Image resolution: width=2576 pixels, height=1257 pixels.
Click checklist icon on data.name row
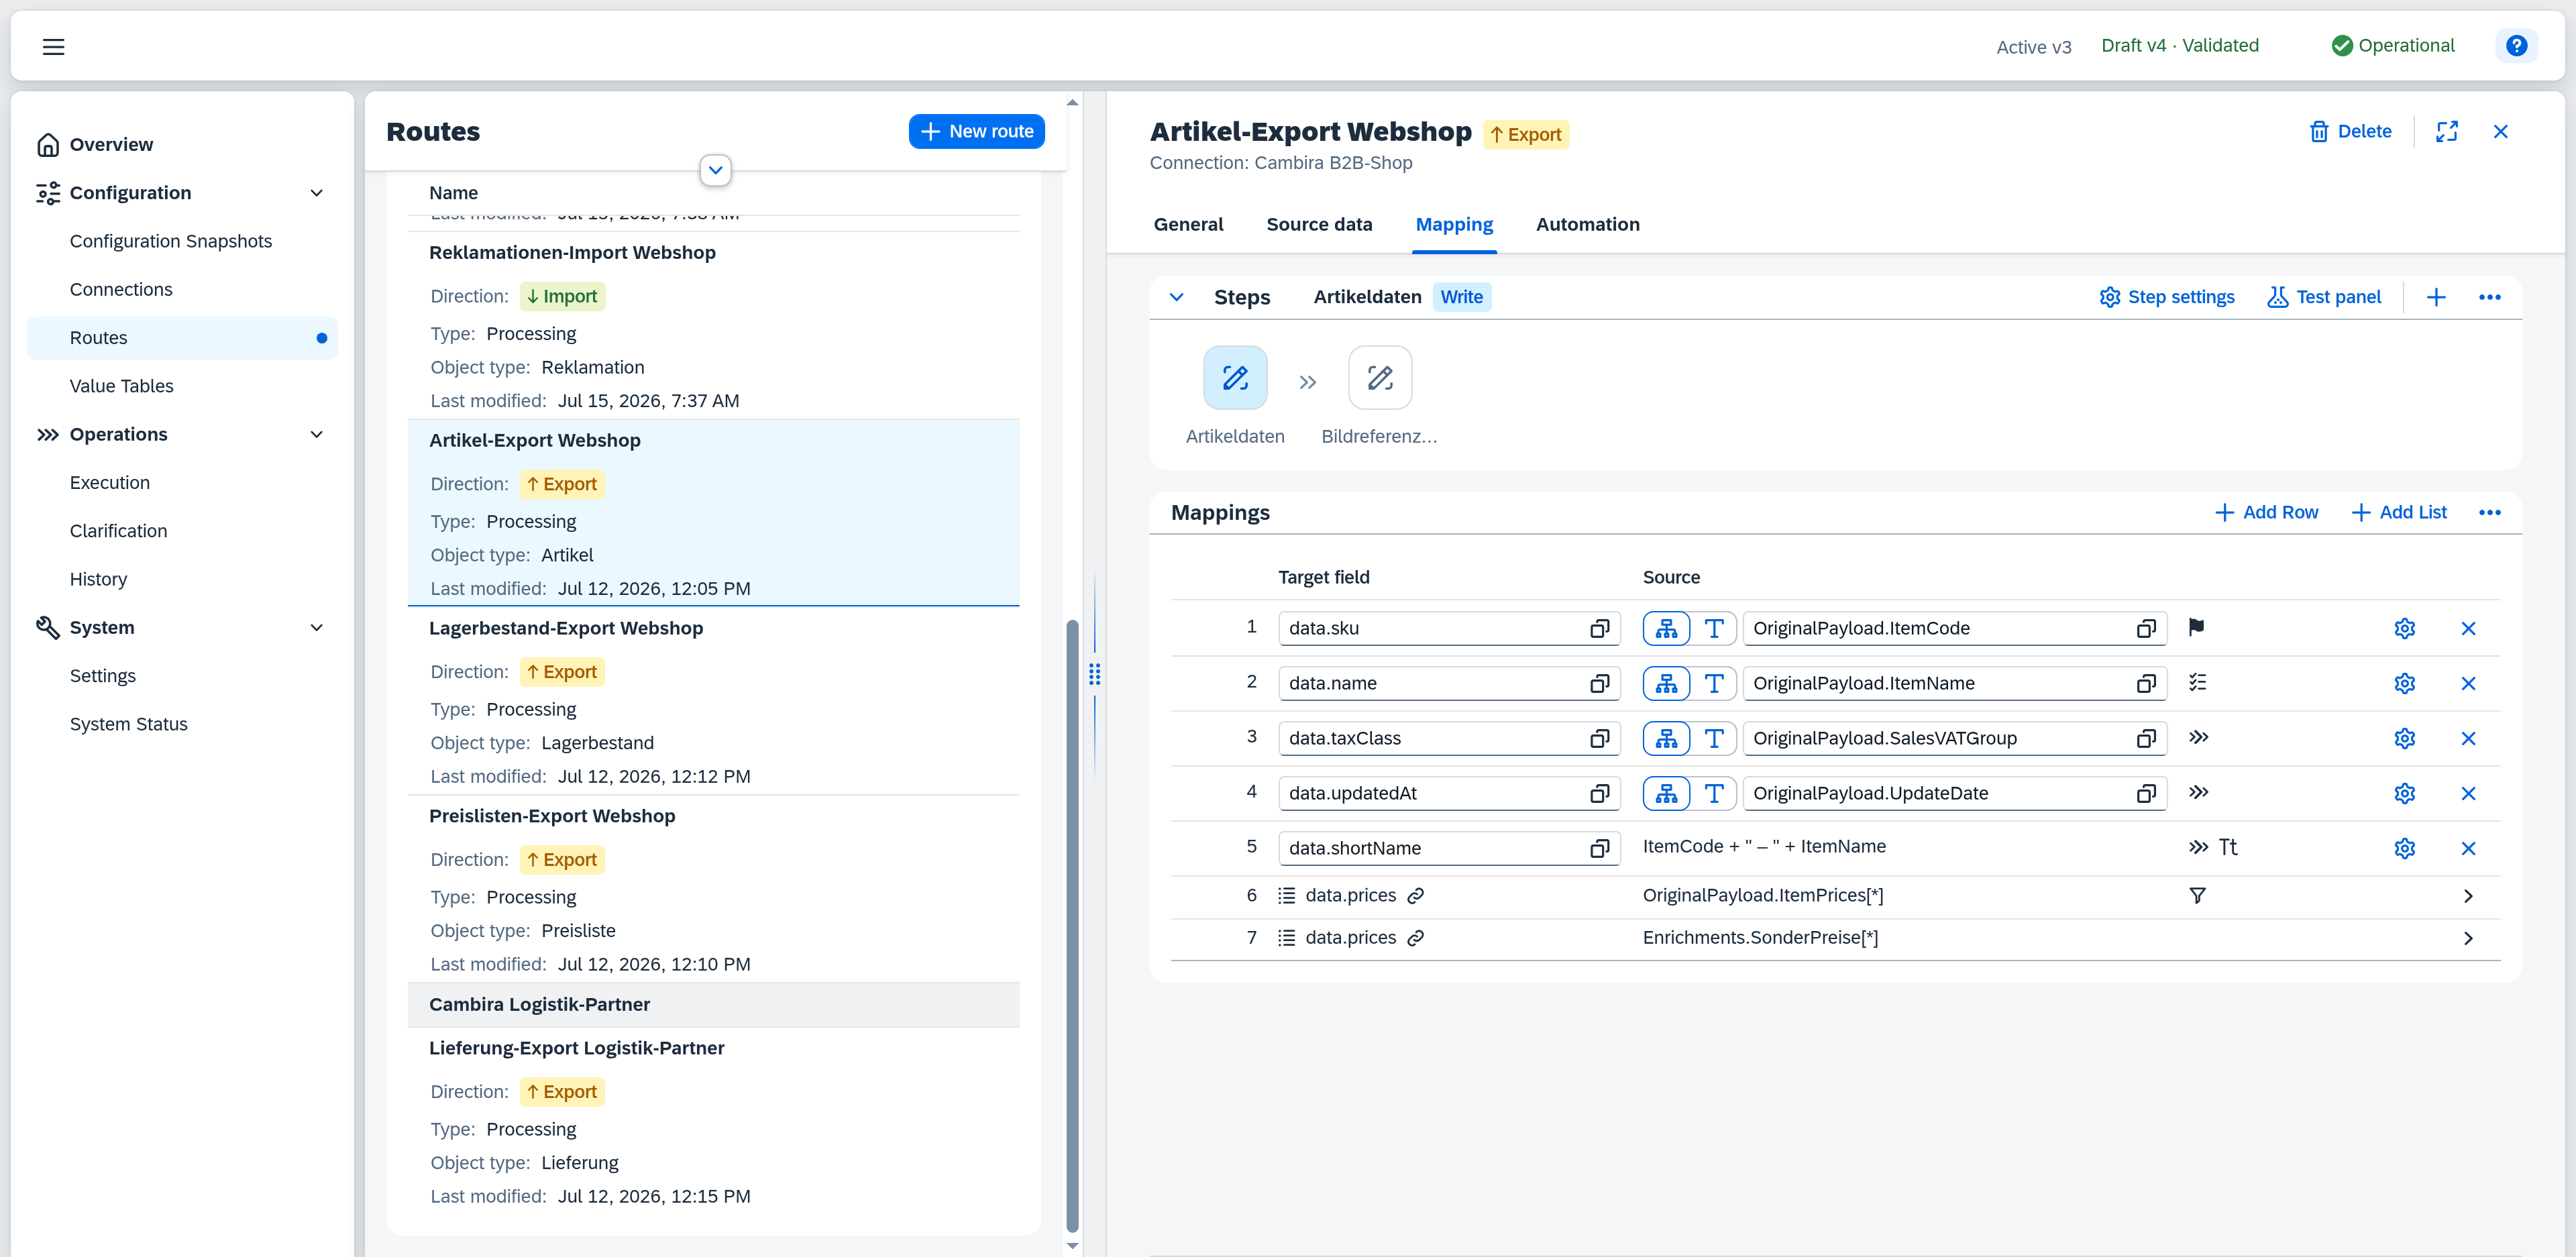2197,682
